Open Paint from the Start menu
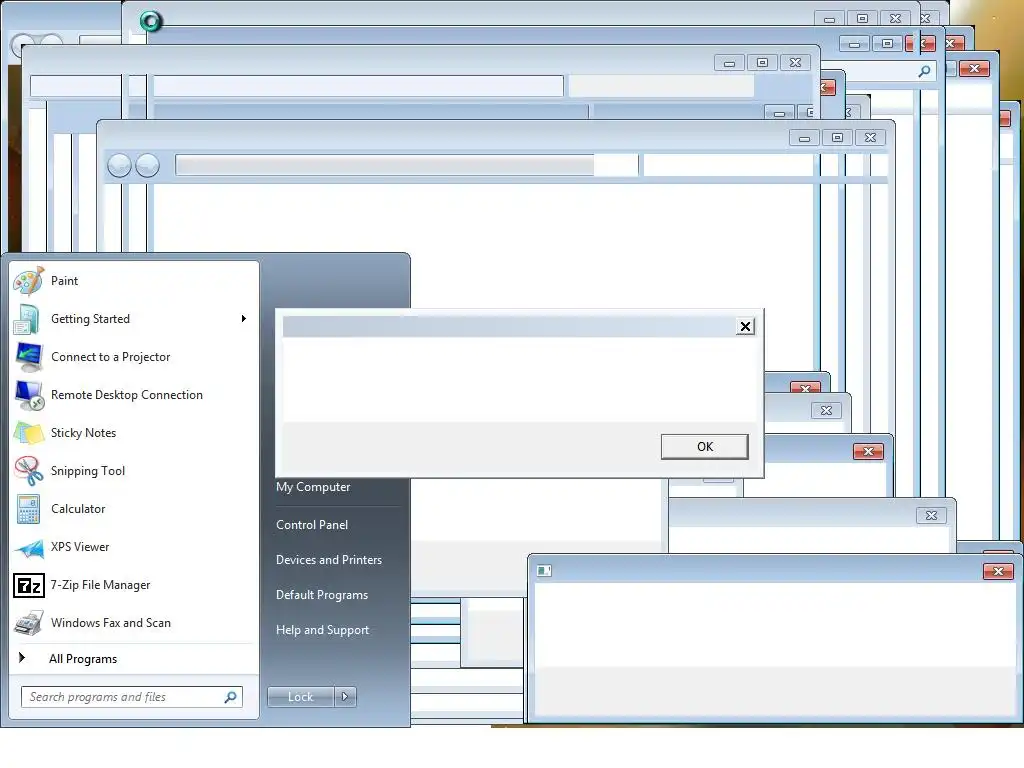 tap(134, 281)
